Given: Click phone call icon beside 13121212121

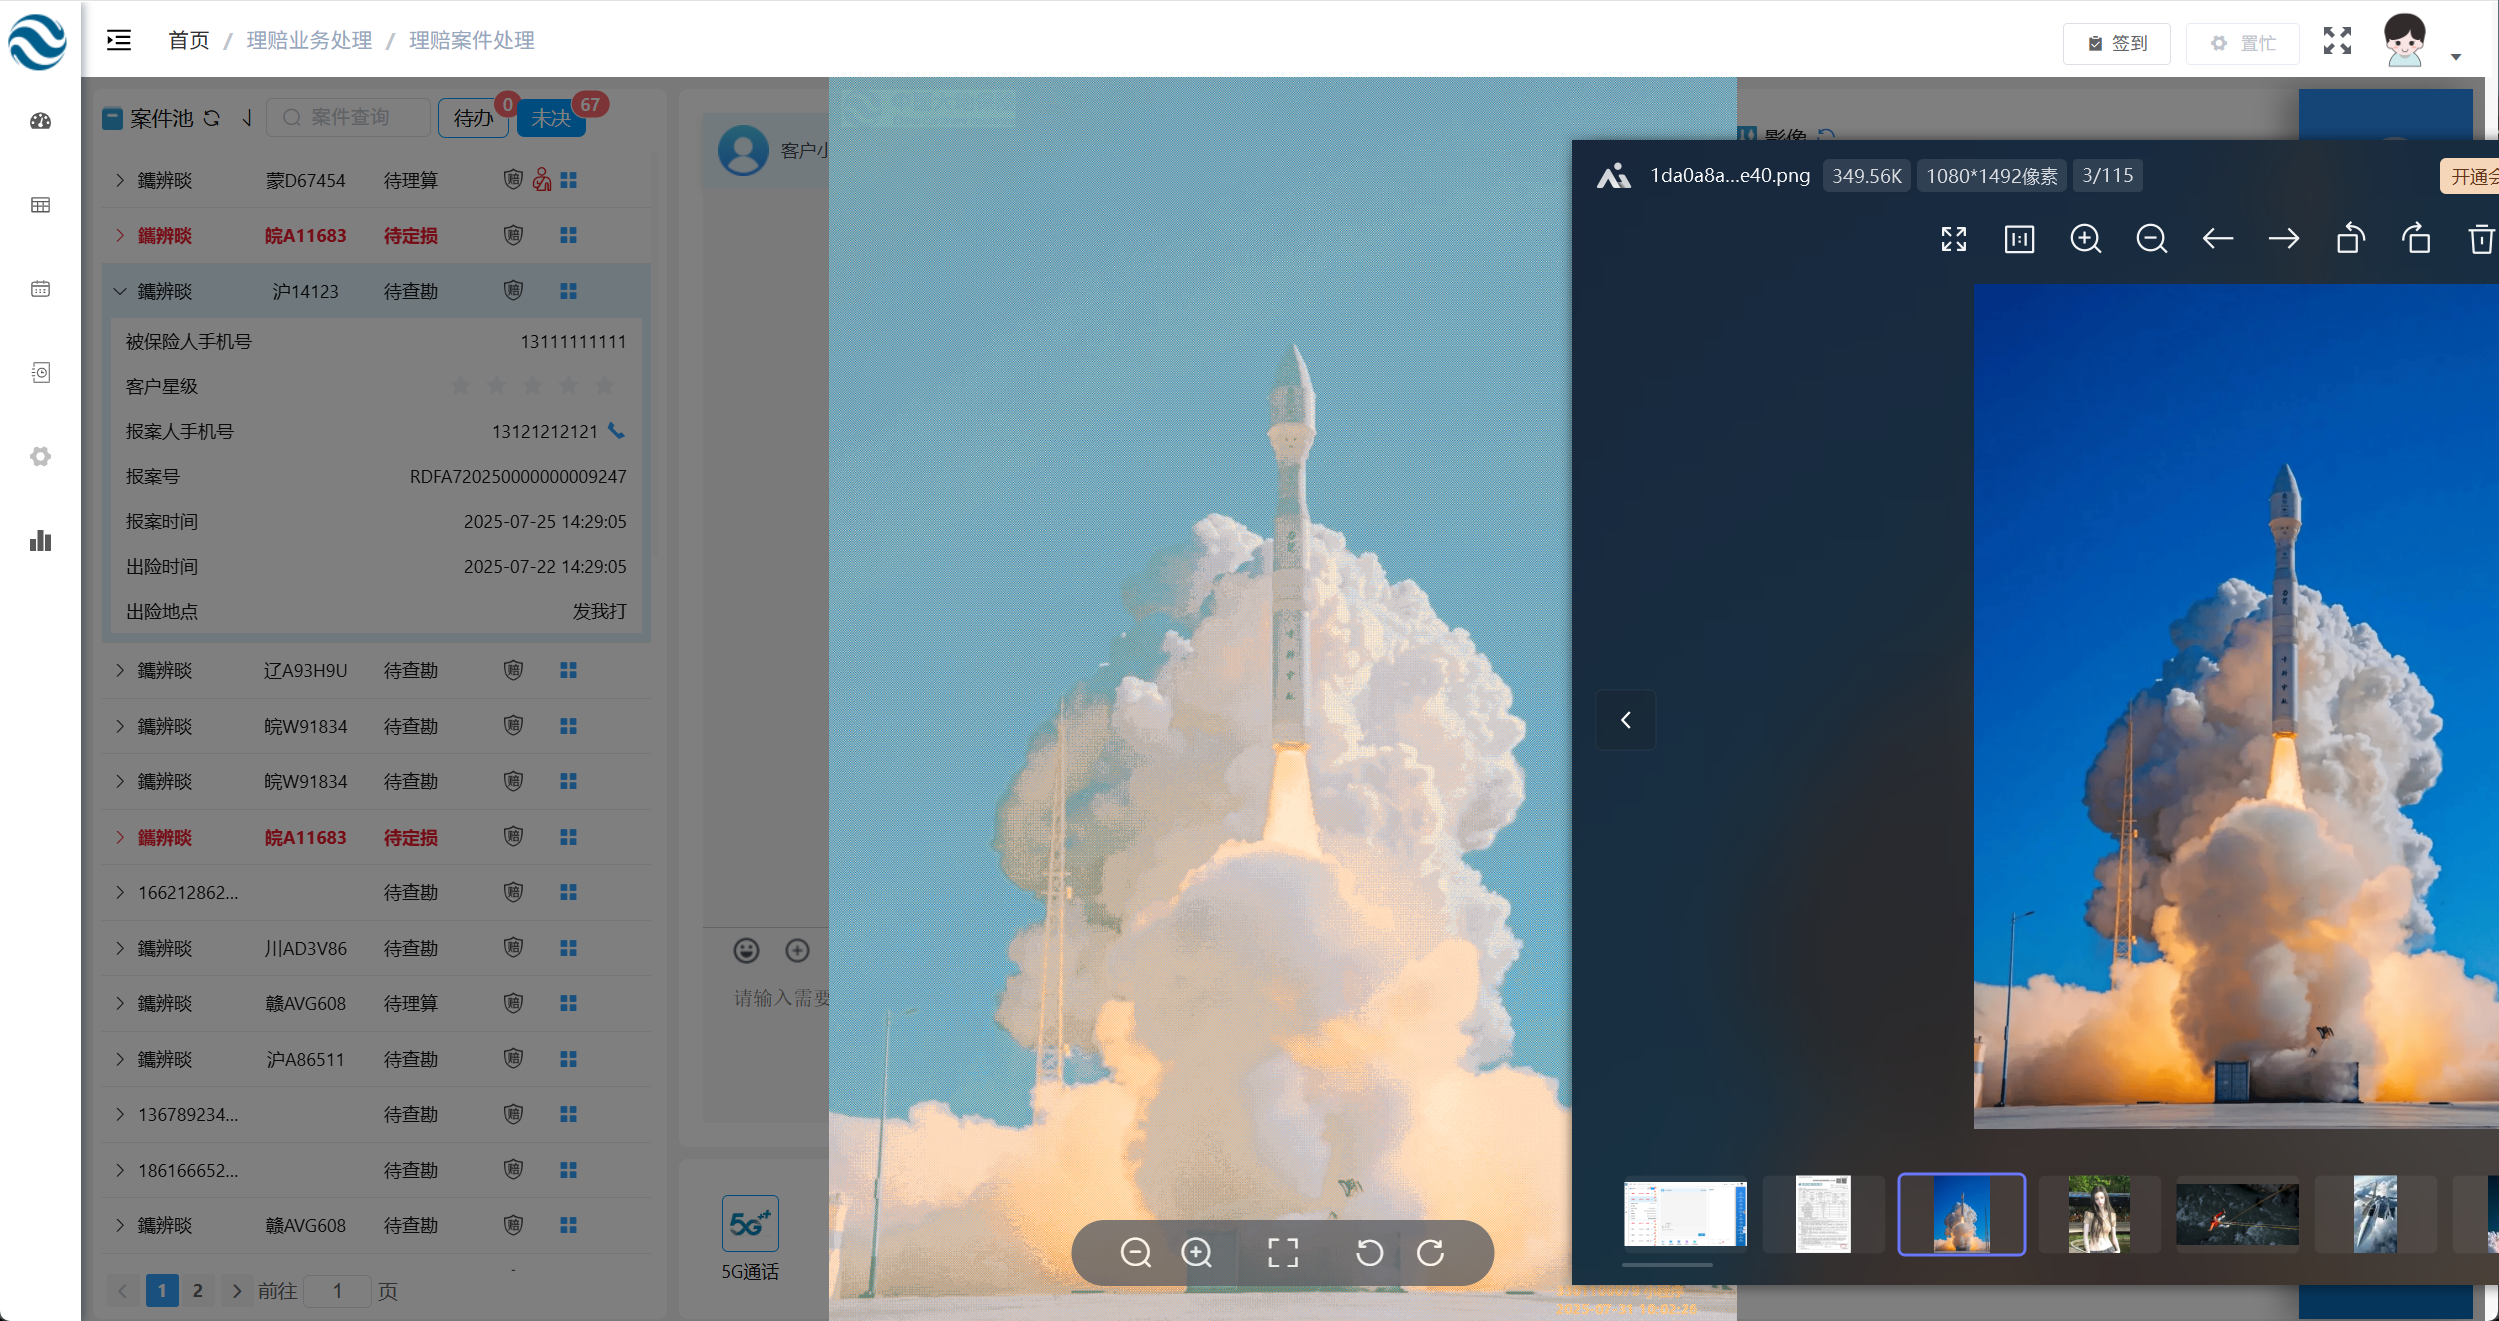Looking at the screenshot, I should point(617,431).
